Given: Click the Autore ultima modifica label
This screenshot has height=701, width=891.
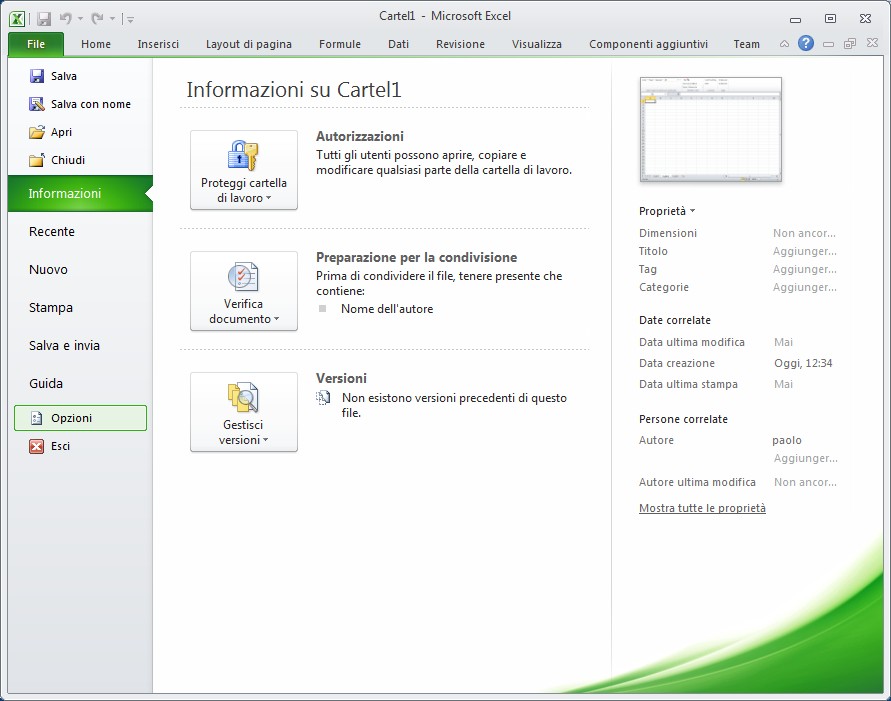Looking at the screenshot, I should pos(697,482).
